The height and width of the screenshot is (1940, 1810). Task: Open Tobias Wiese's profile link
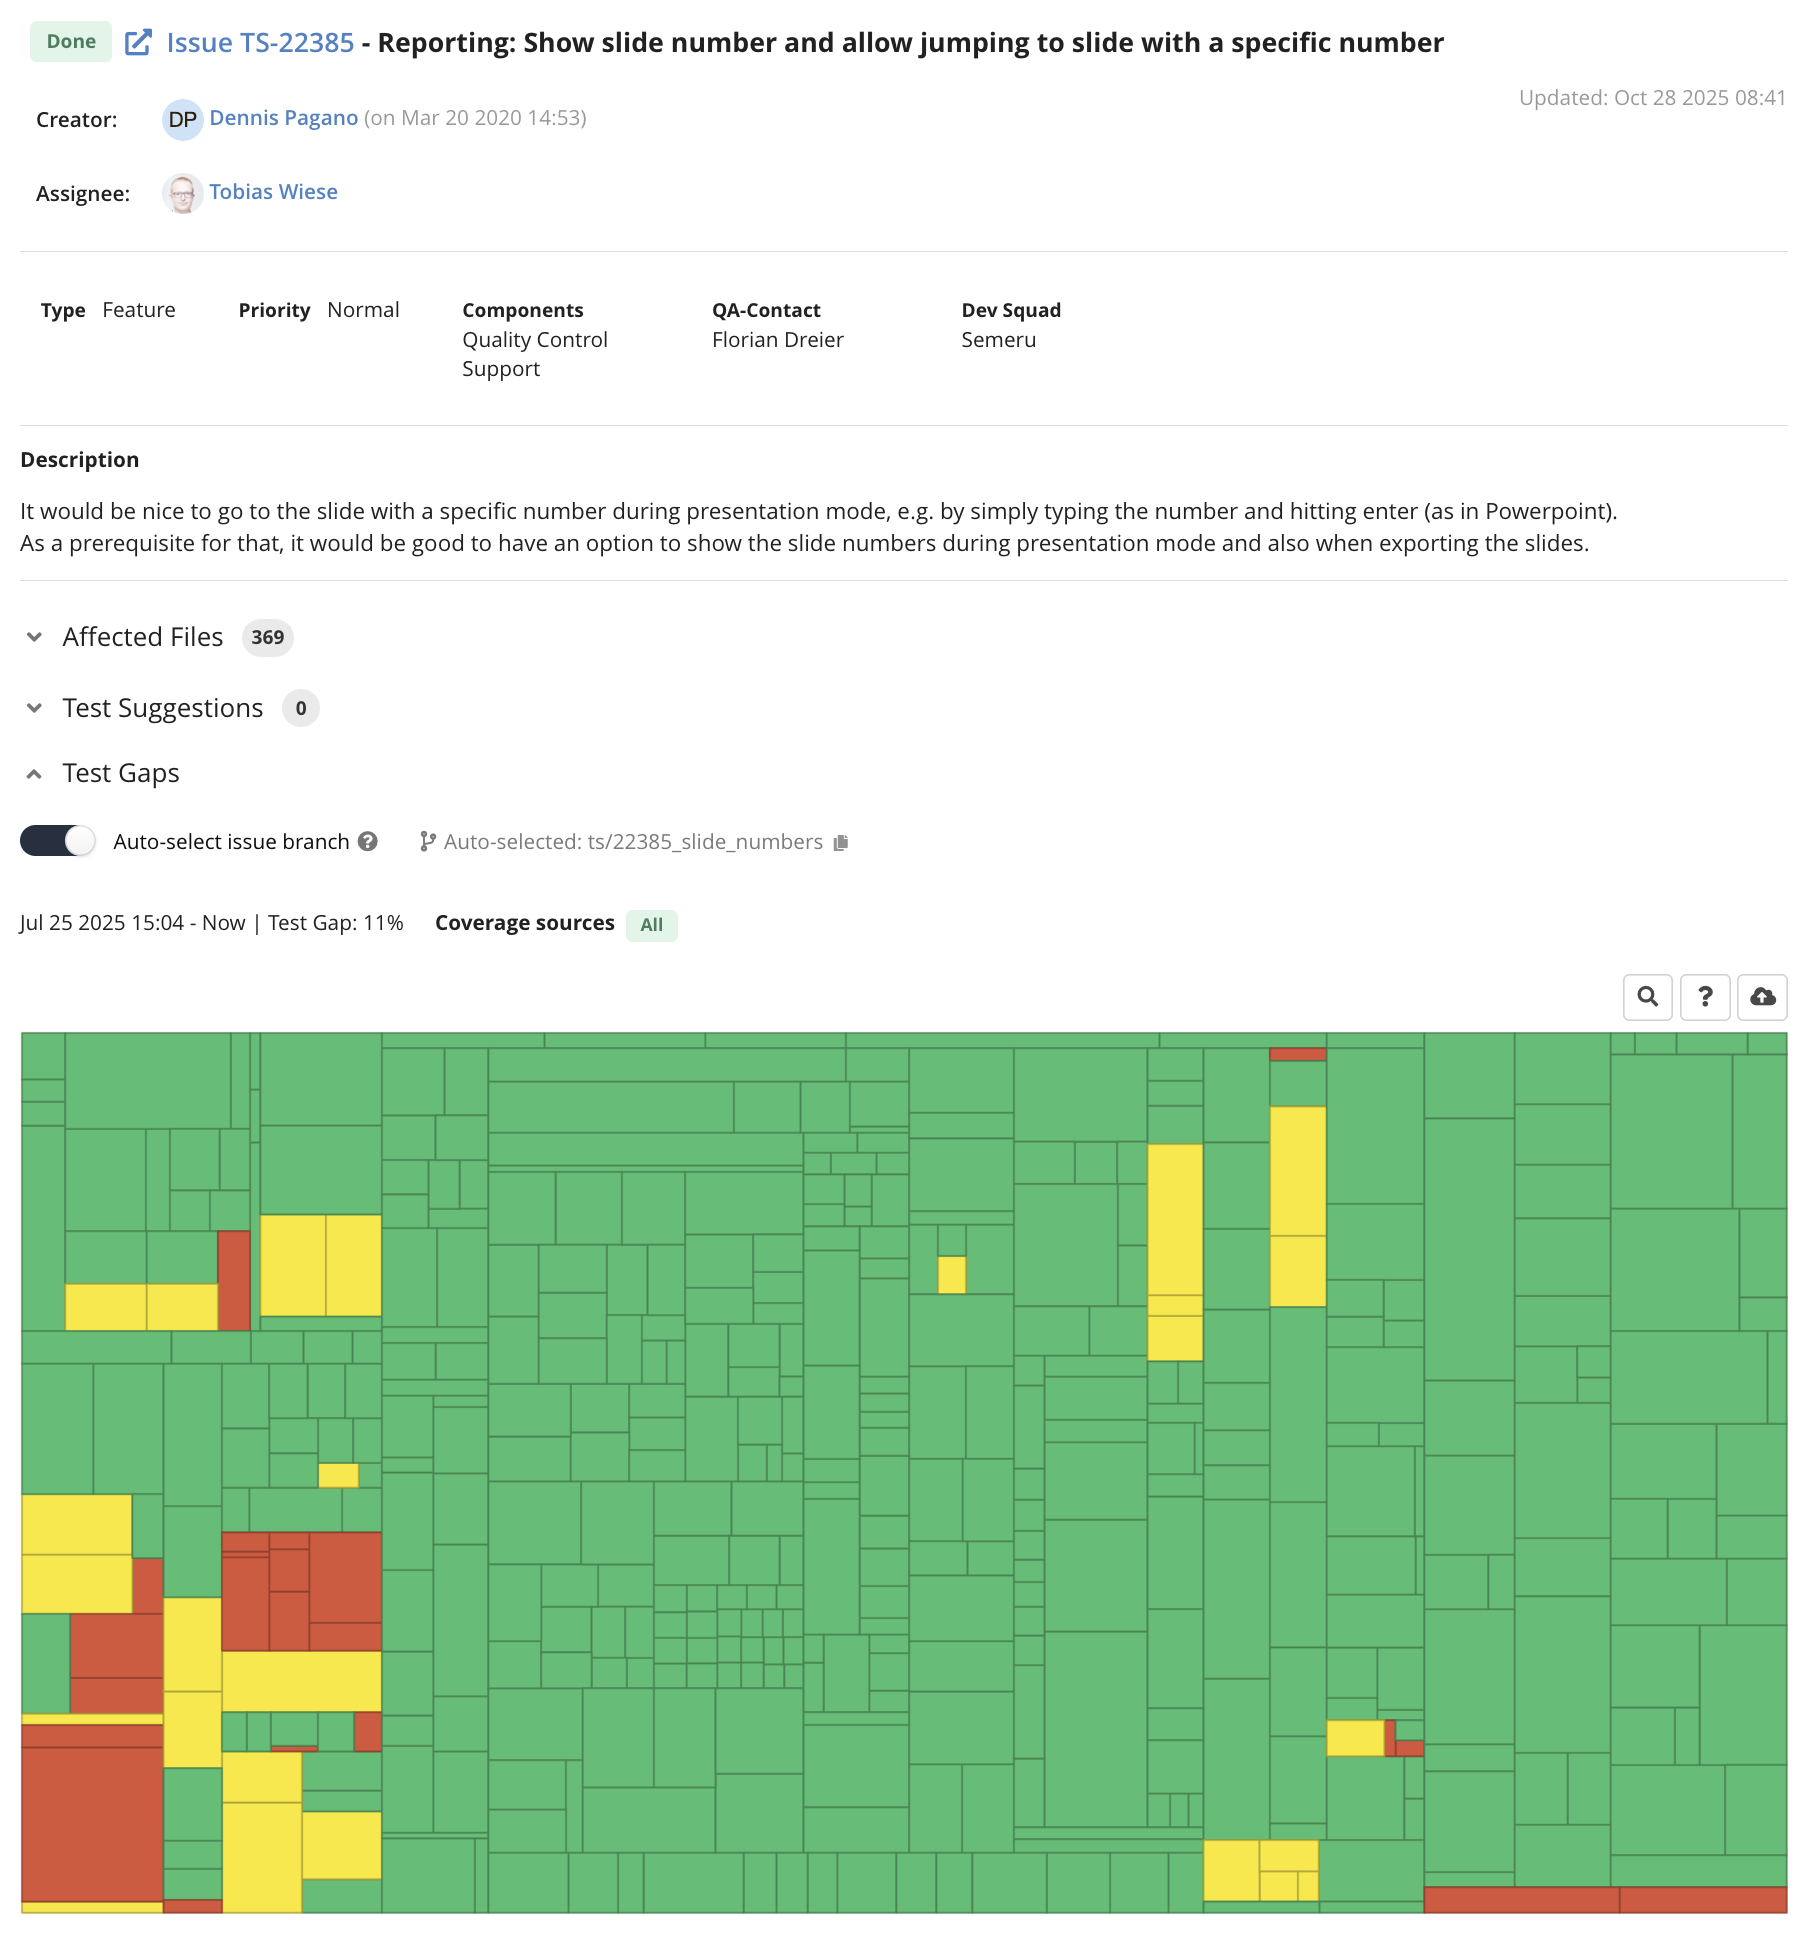[273, 192]
